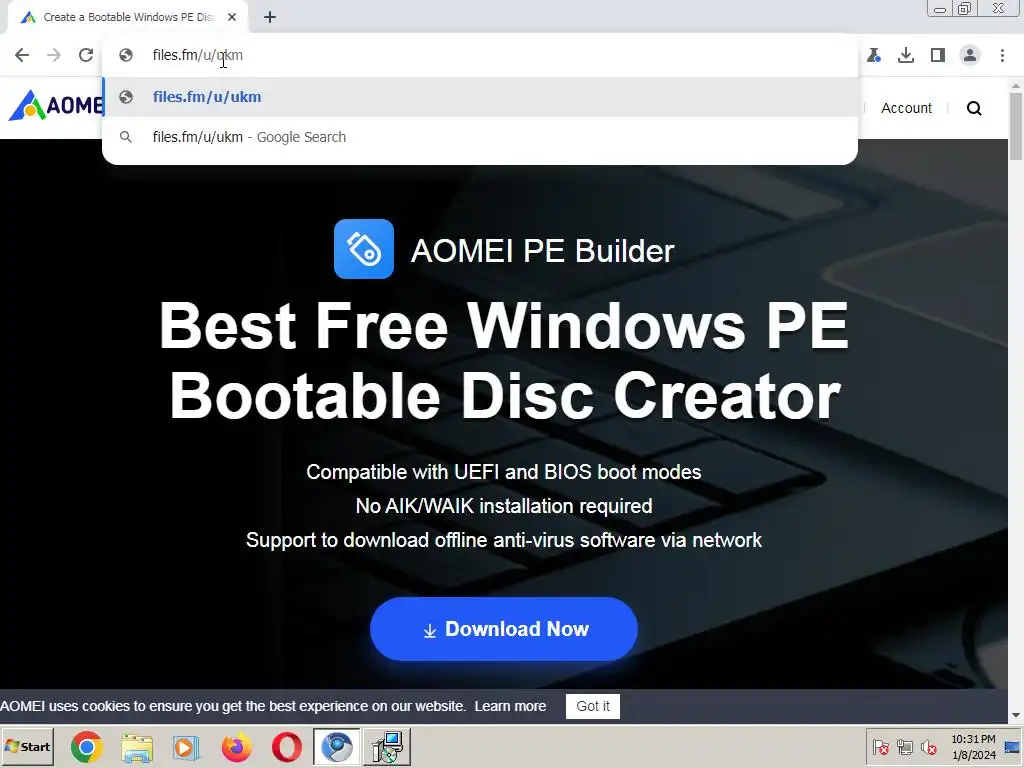Click the muted volume tray icon

point(928,746)
